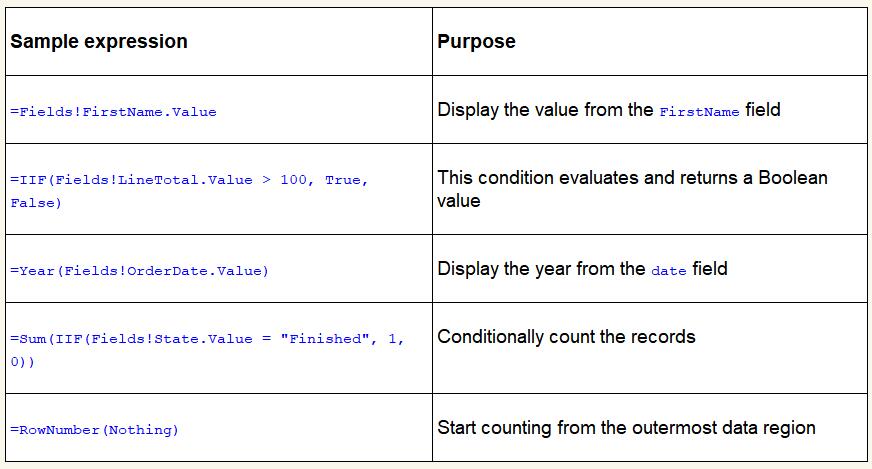Click the "Sample expression" column header

coord(99,42)
